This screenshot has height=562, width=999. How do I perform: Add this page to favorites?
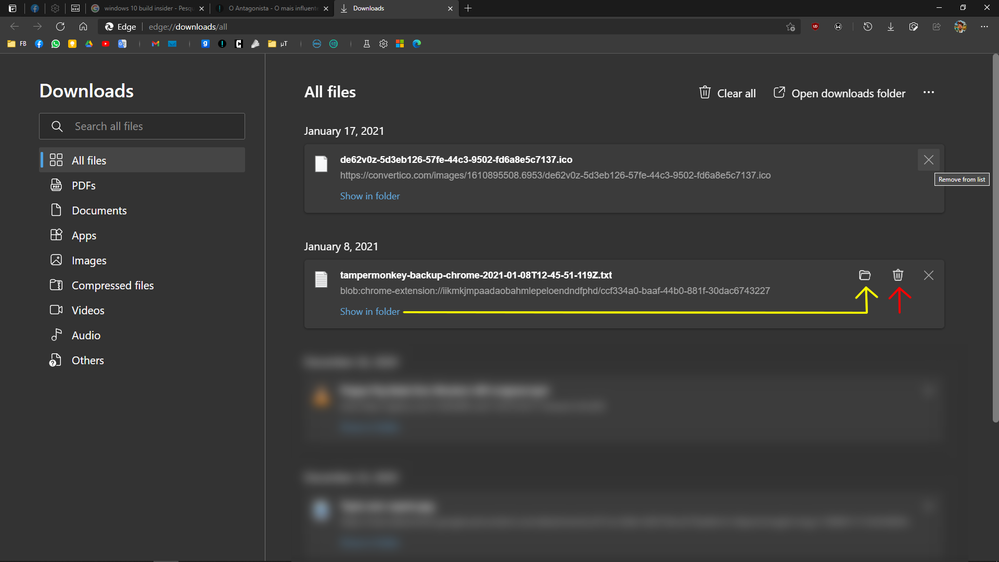point(791,27)
